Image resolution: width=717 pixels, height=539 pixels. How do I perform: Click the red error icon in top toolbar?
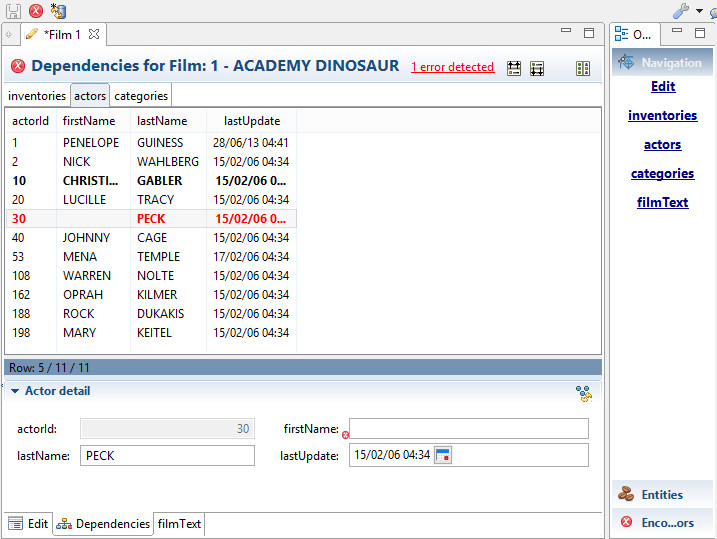[36, 11]
